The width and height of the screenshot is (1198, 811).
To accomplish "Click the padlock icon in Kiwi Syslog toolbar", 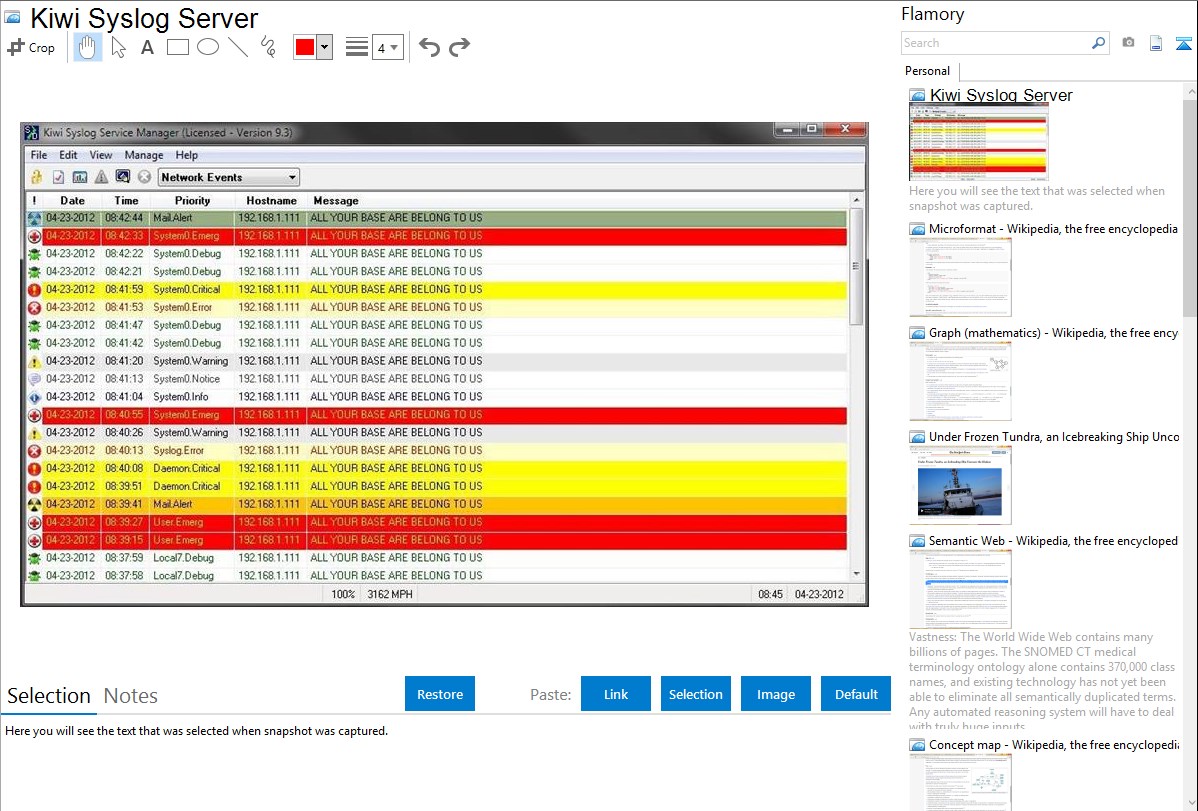I will 36,177.
